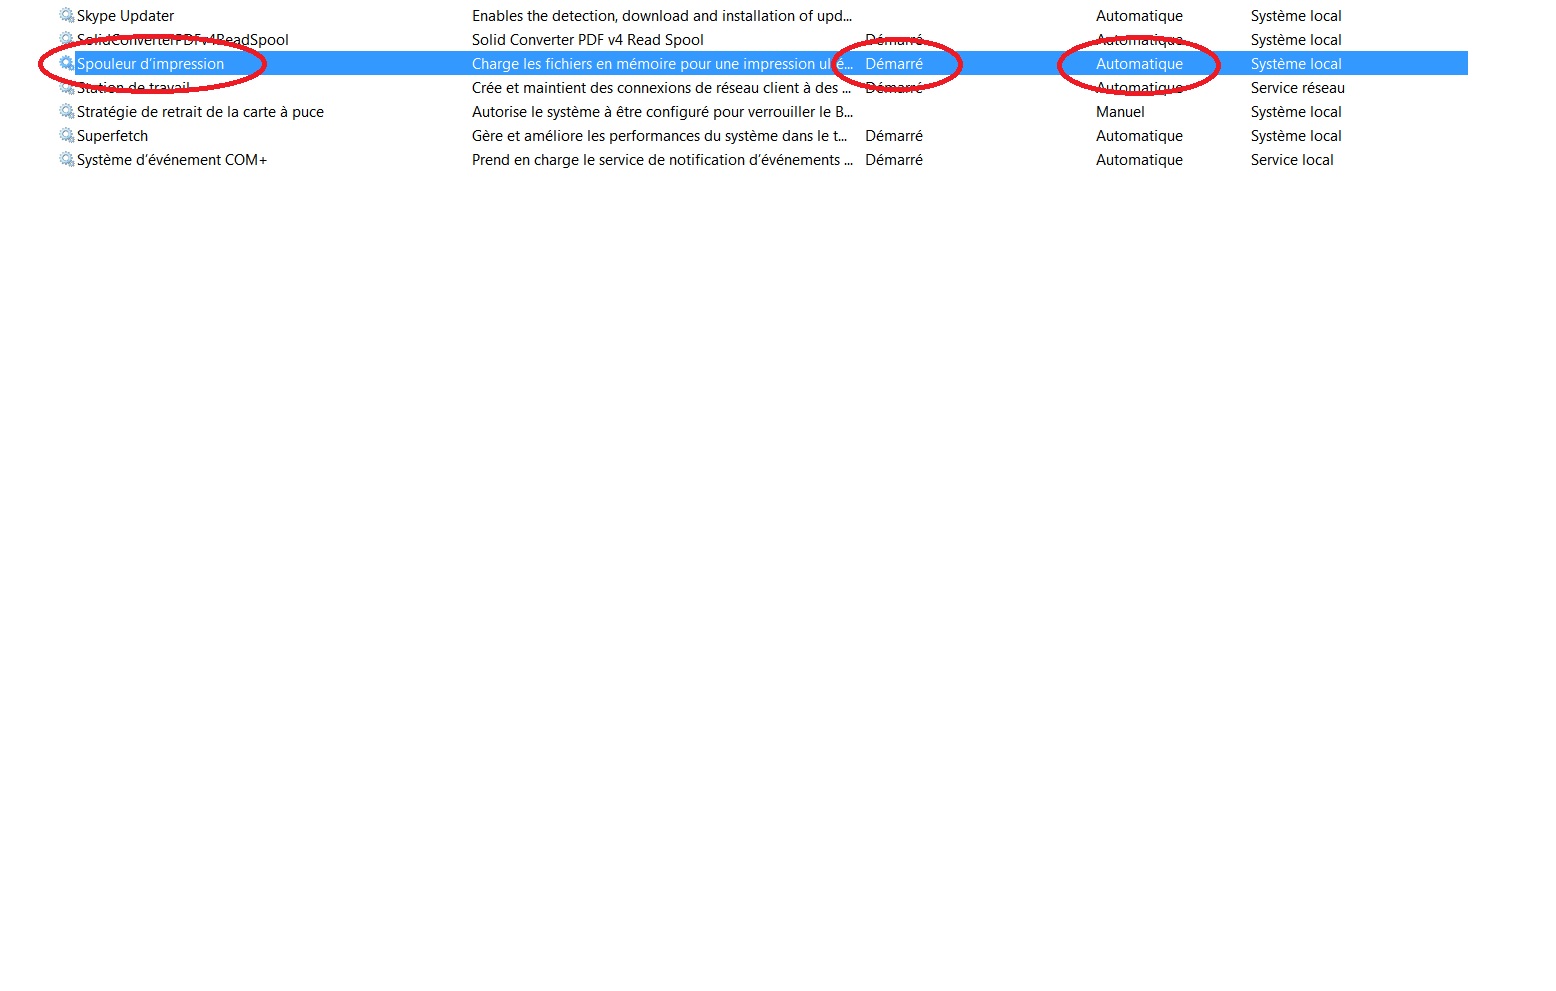This screenshot has width=1556, height=991.
Task: Click Système local in Spouleur d'impression row
Action: 1296,64
